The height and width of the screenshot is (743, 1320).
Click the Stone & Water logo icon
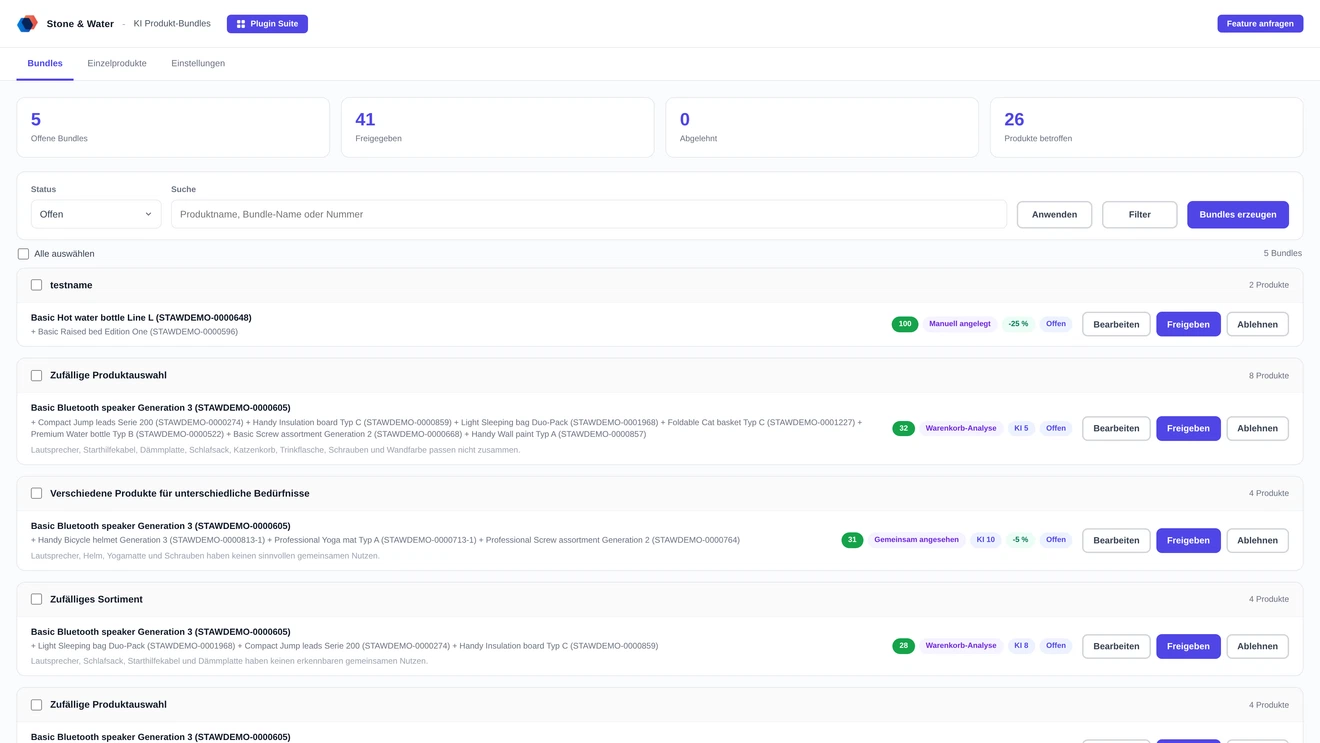point(27,23)
